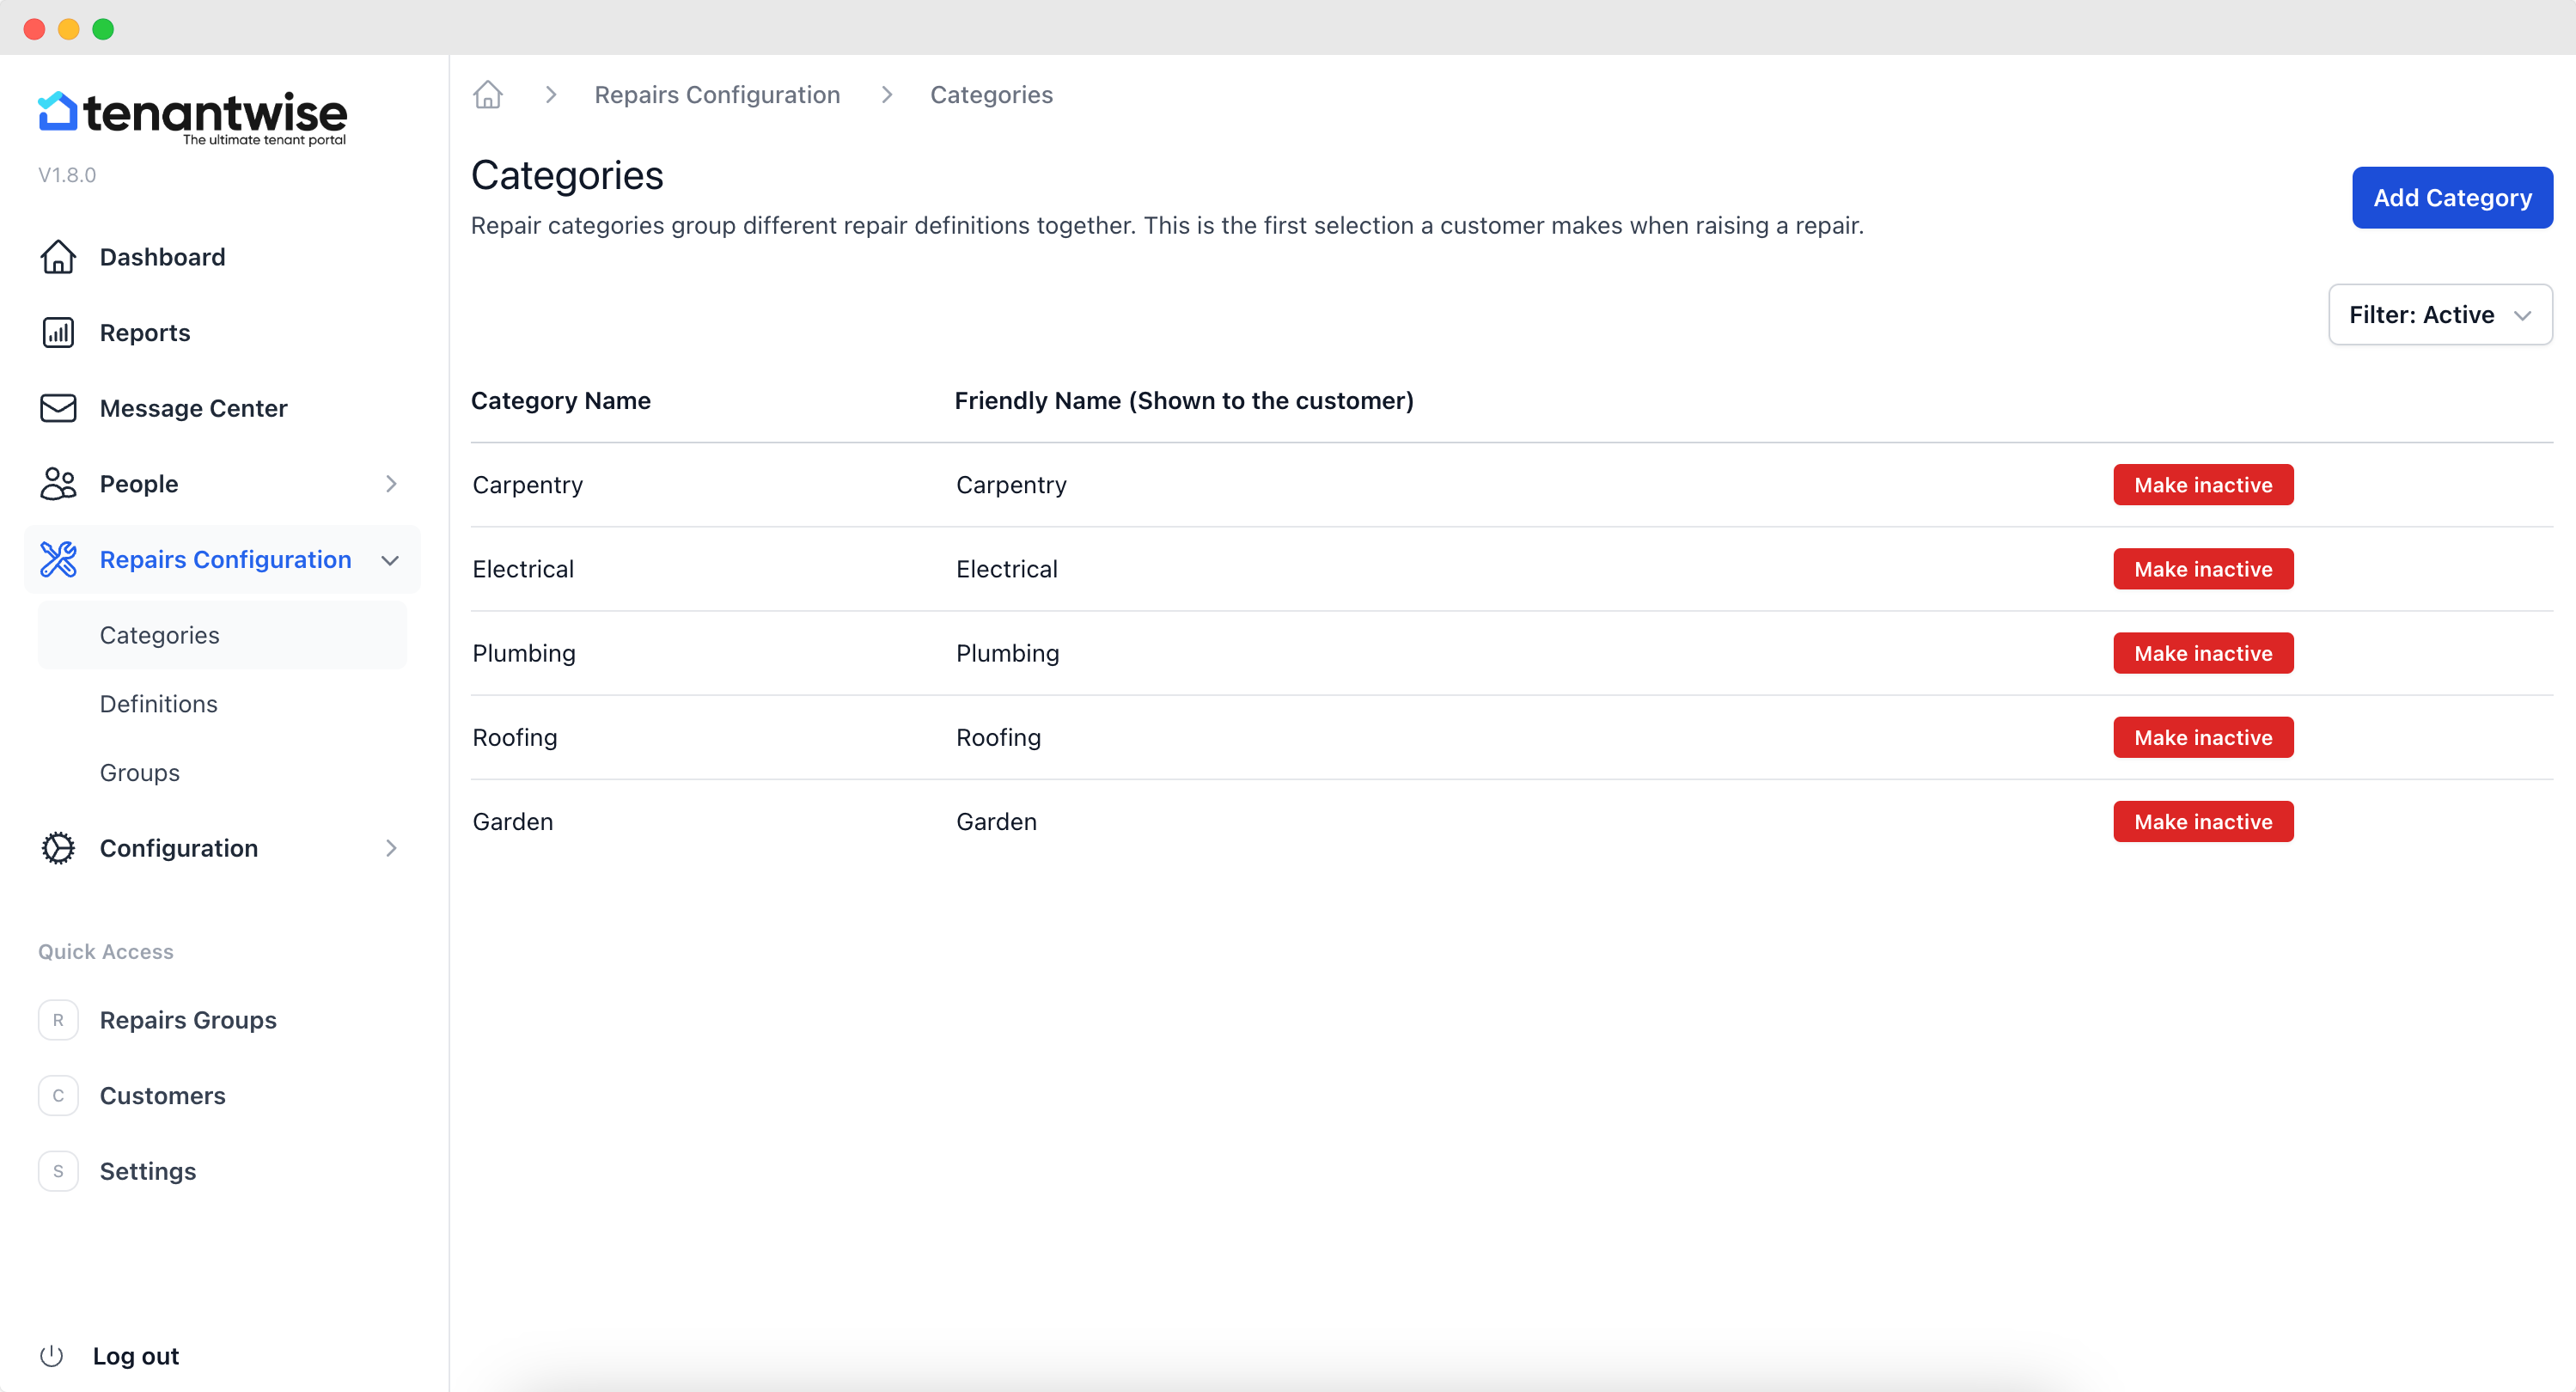Click the tenantwise logo
2576x1392 pixels.
point(193,117)
